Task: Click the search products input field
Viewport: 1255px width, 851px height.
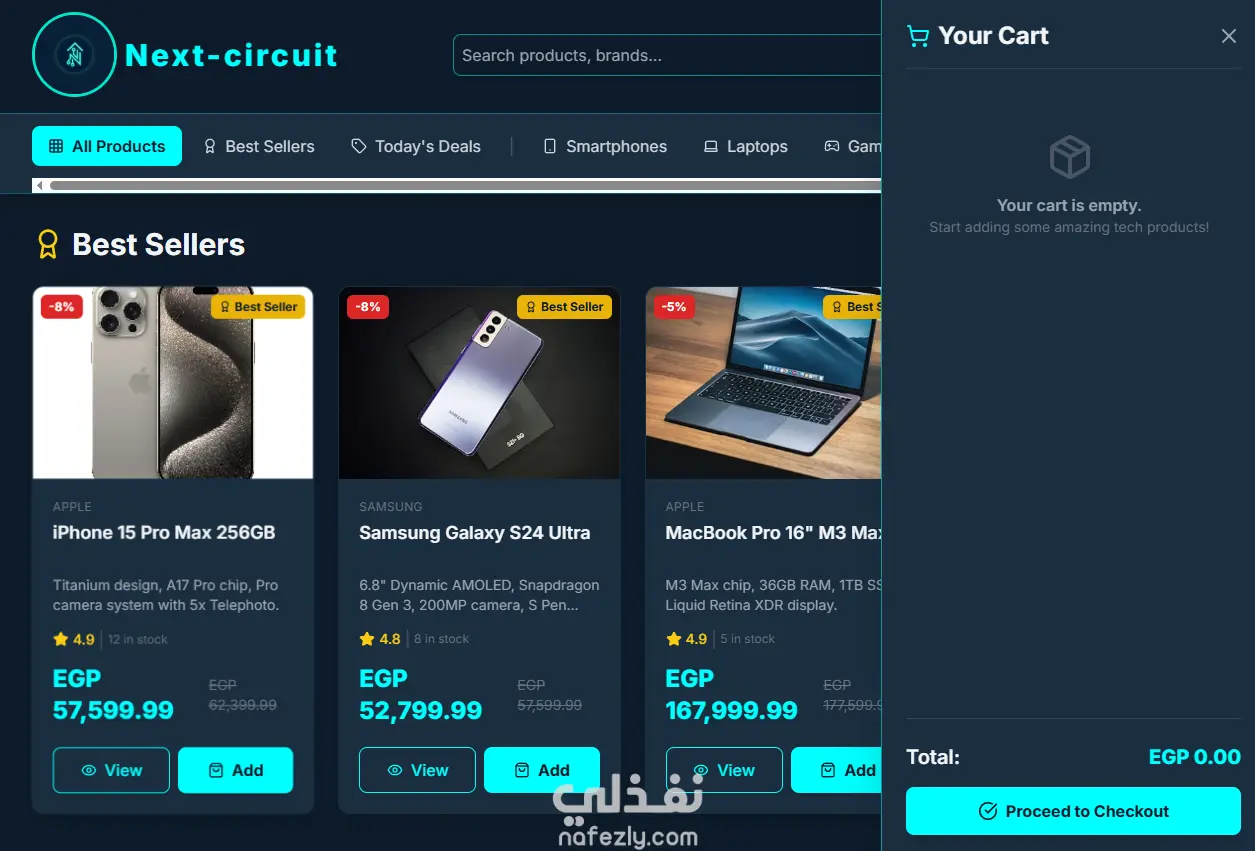Action: tap(667, 55)
